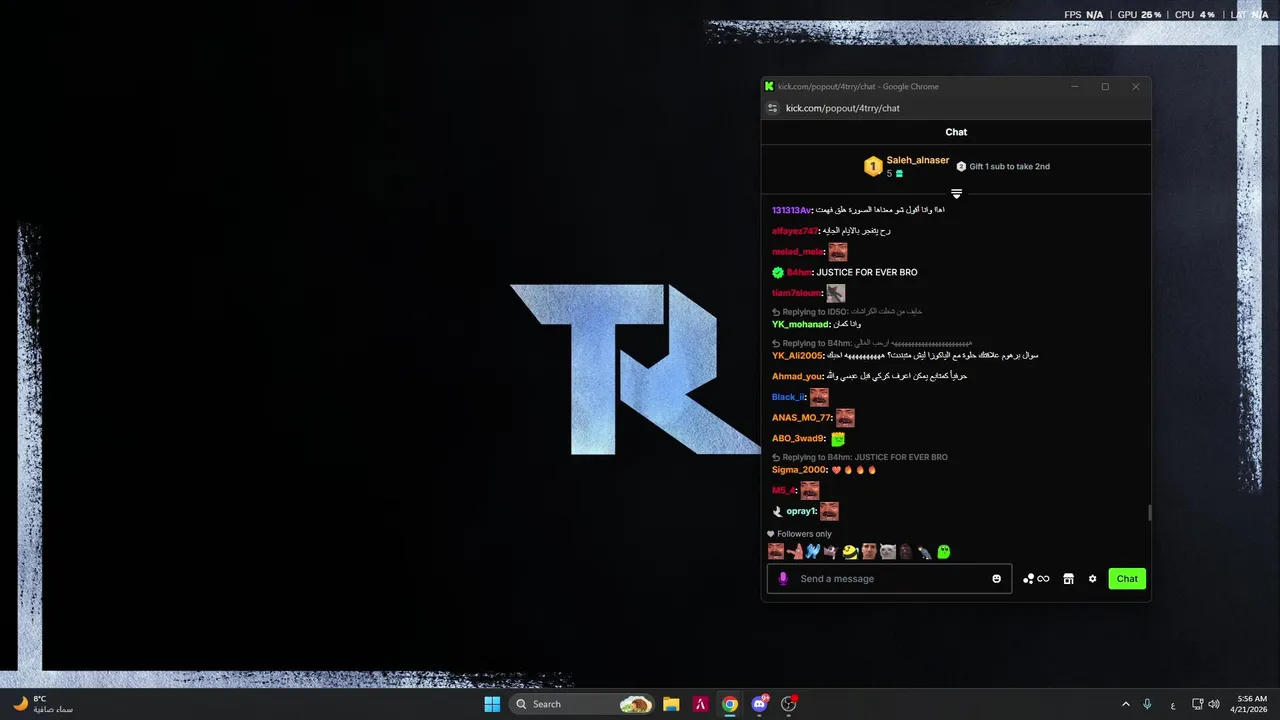Insert the pigeon bird quick emote
Viewport: 1280px width, 720px height.
pos(925,551)
